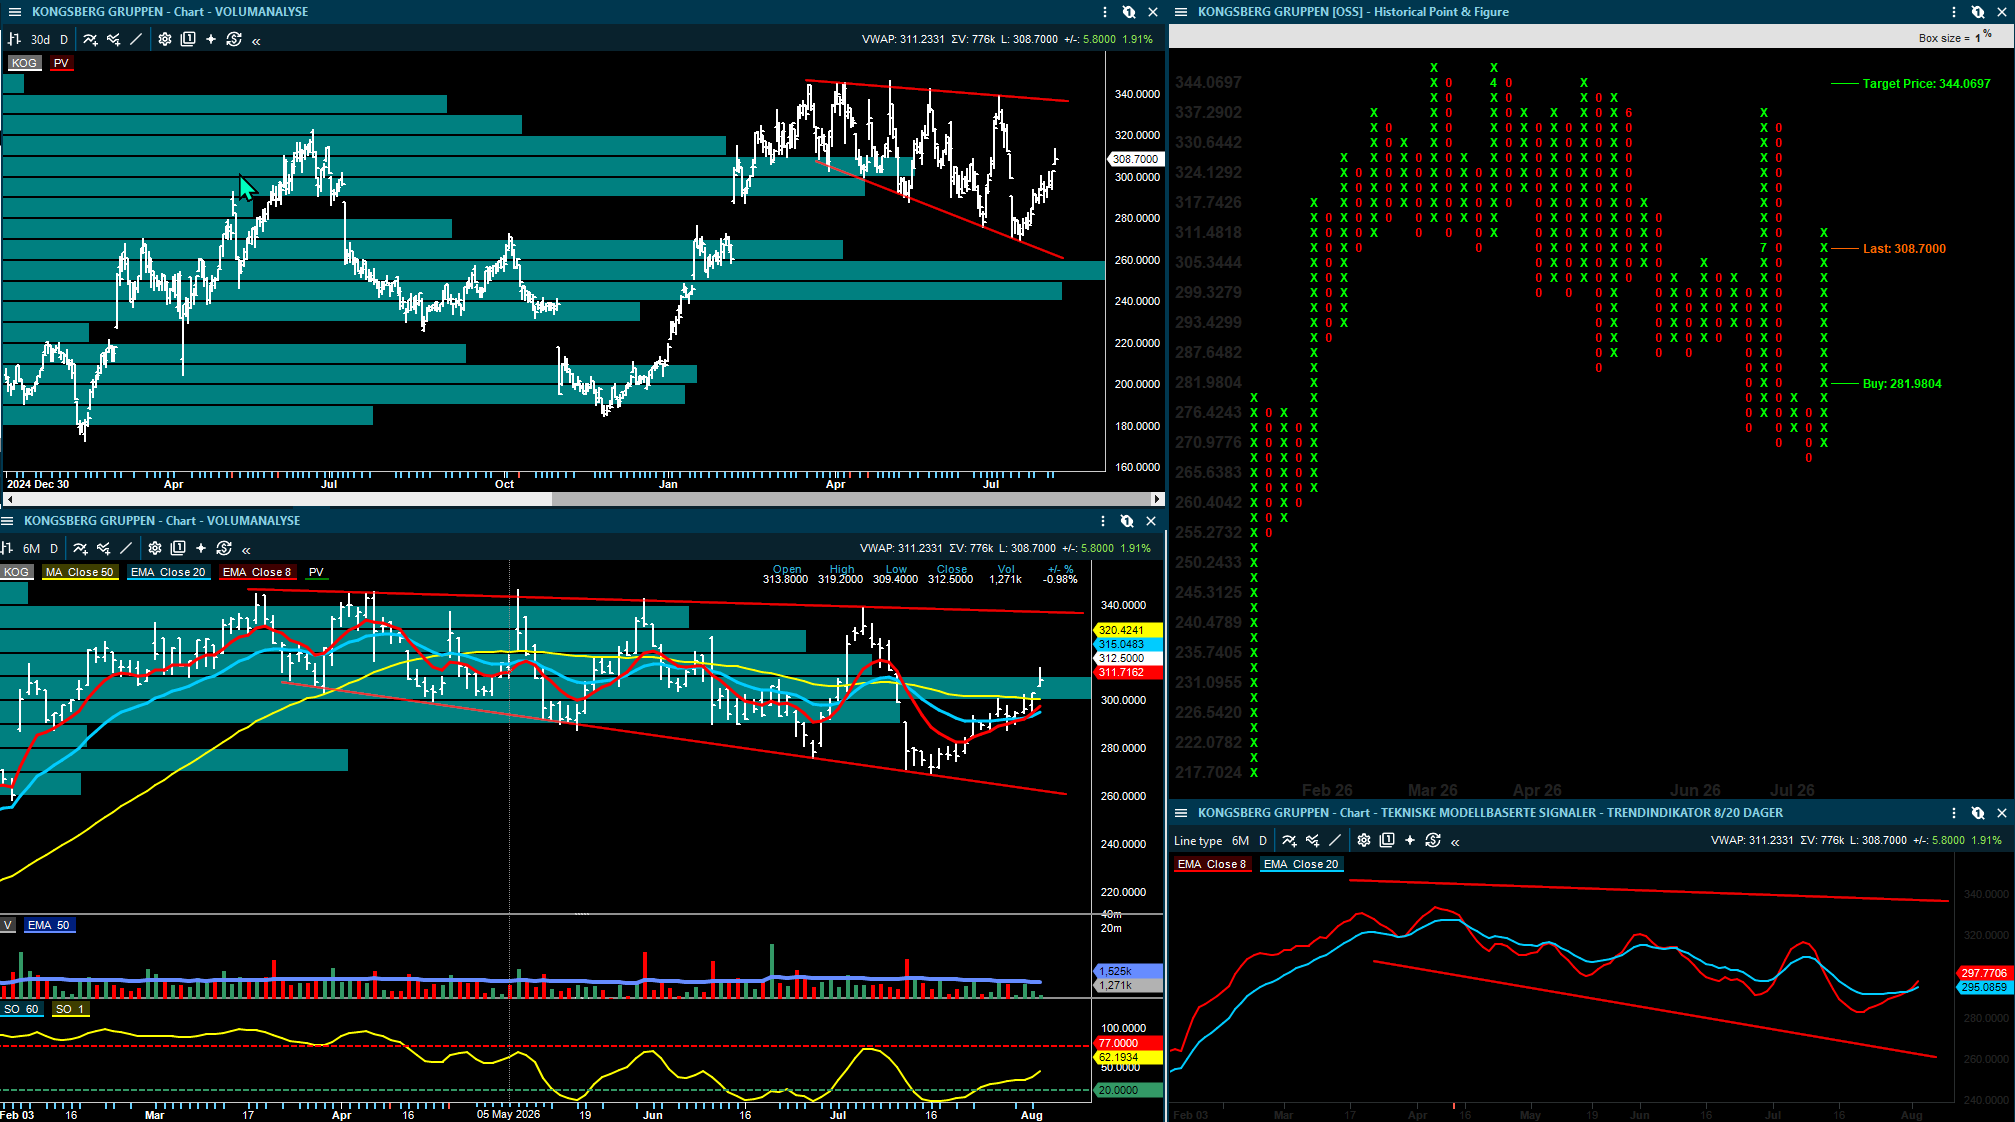Toggle EMA 50 volume legend tag

pos(49,925)
